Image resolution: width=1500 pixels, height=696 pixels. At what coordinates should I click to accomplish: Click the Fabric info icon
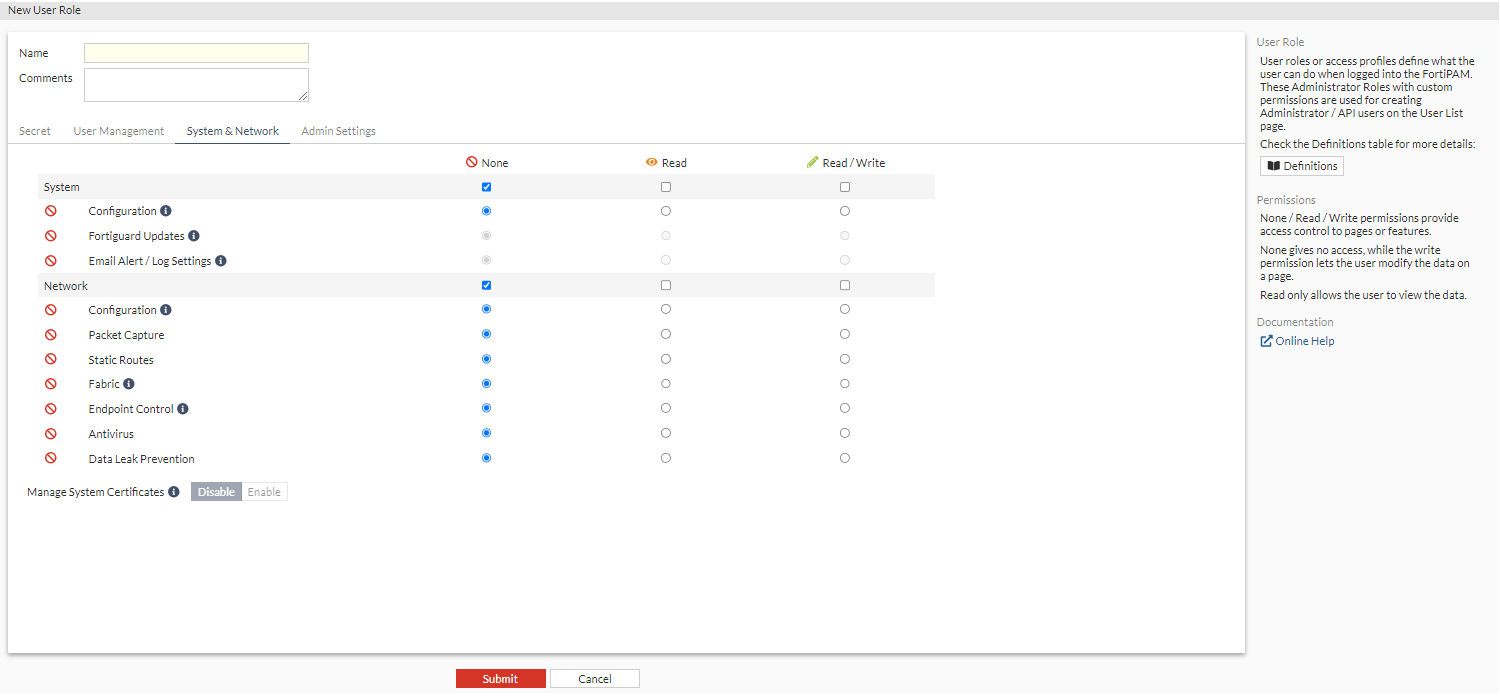(129, 384)
